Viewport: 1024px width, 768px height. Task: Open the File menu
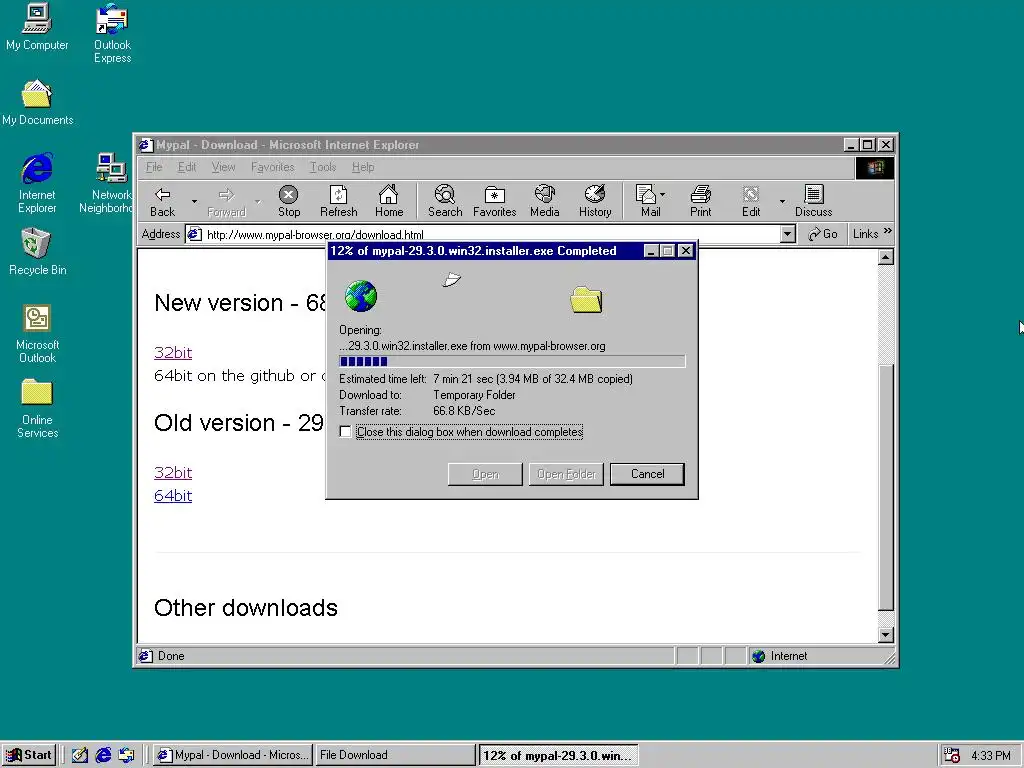154,167
